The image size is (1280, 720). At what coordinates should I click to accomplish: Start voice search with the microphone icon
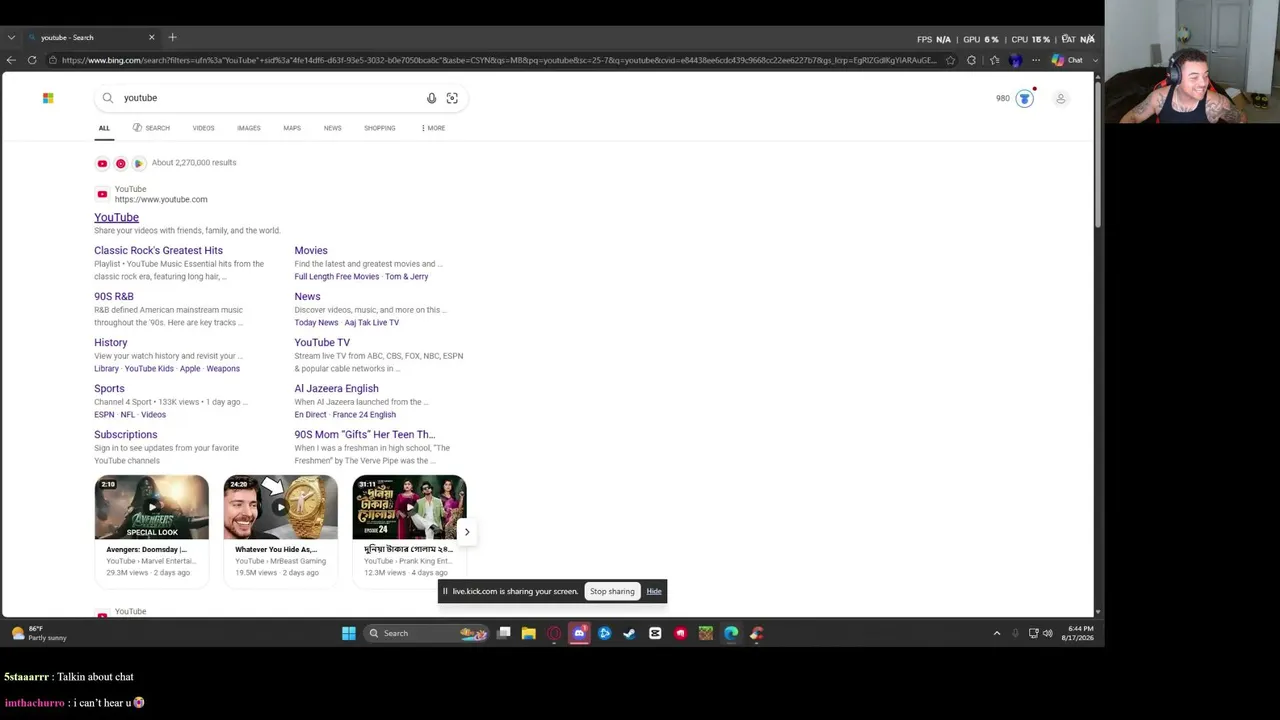tap(431, 98)
